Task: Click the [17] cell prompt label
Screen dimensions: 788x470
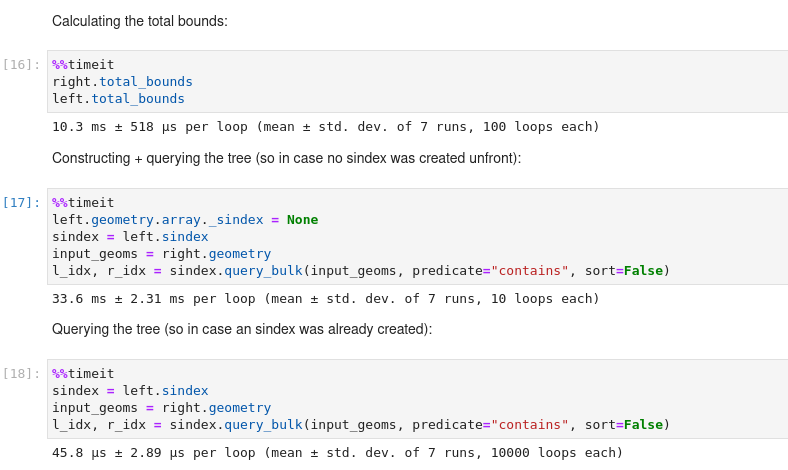Action: 21,203
